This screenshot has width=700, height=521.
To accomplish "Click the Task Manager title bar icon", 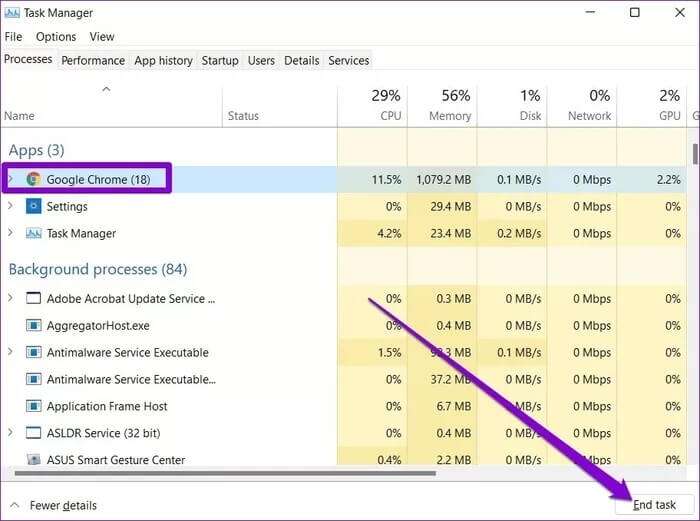I will click(12, 13).
